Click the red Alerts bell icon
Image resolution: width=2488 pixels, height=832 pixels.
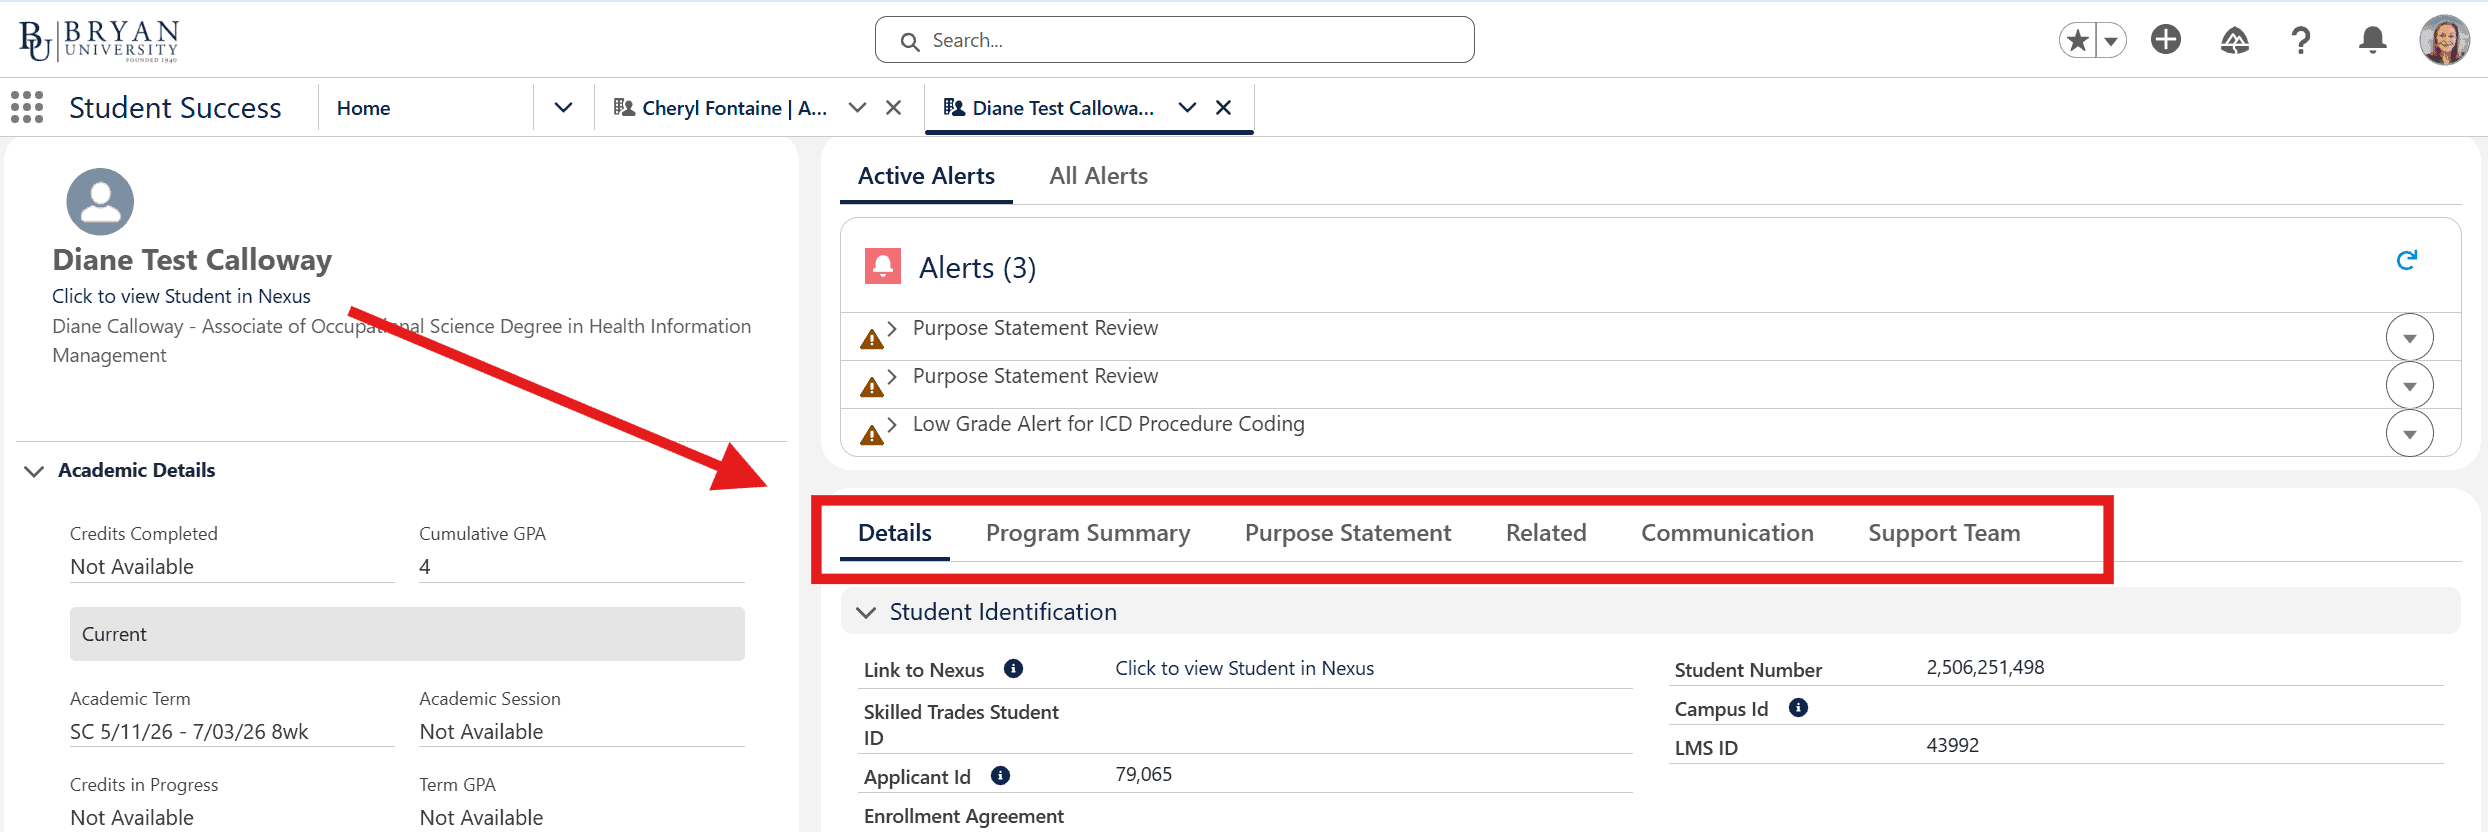point(883,266)
